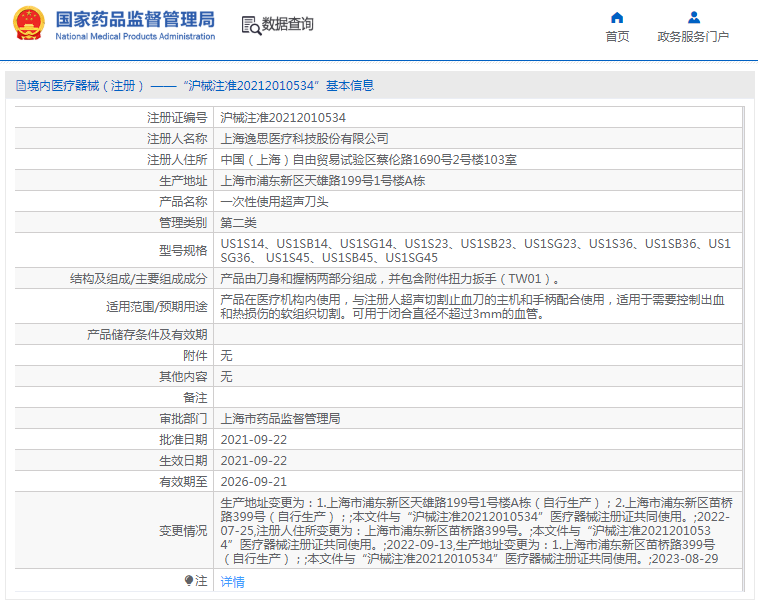Select the model specifications US1S14 cell
Viewport: 758px width, 602px height.
point(476,250)
